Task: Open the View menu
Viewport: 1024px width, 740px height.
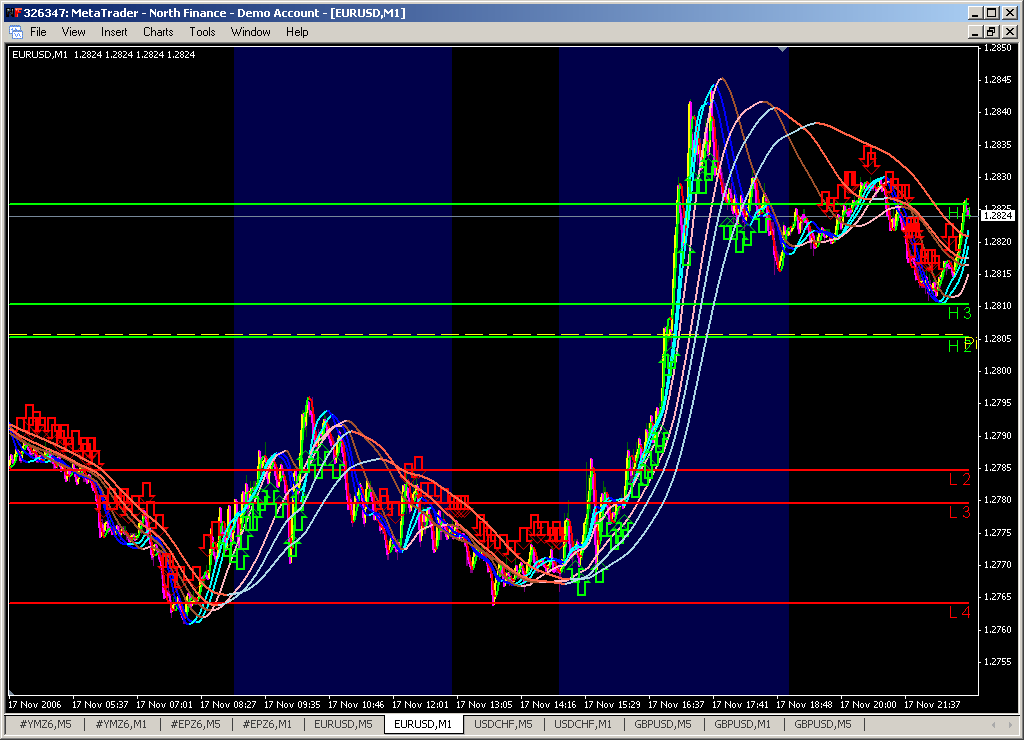Action: coord(74,32)
